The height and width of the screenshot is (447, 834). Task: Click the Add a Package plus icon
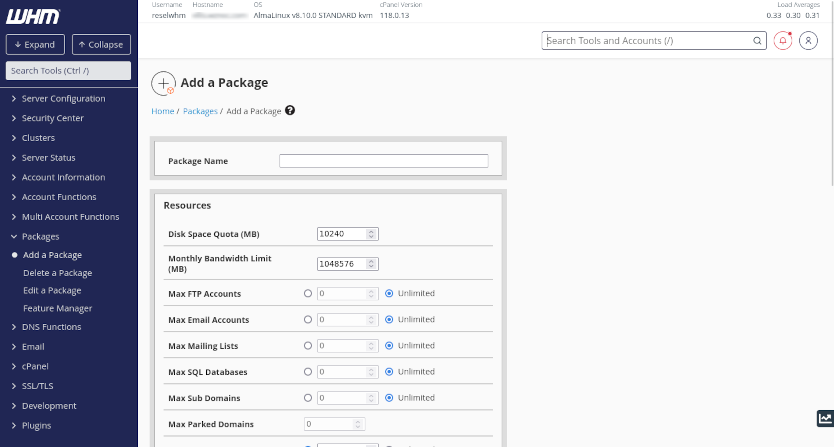coord(164,83)
